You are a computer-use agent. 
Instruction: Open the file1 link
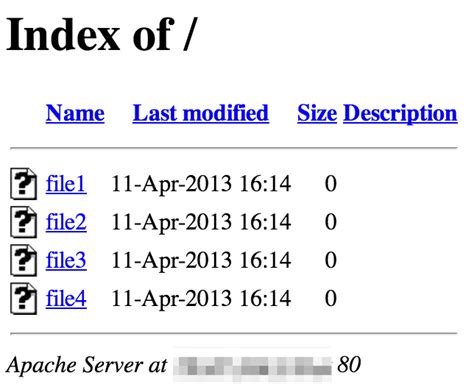[66, 184]
